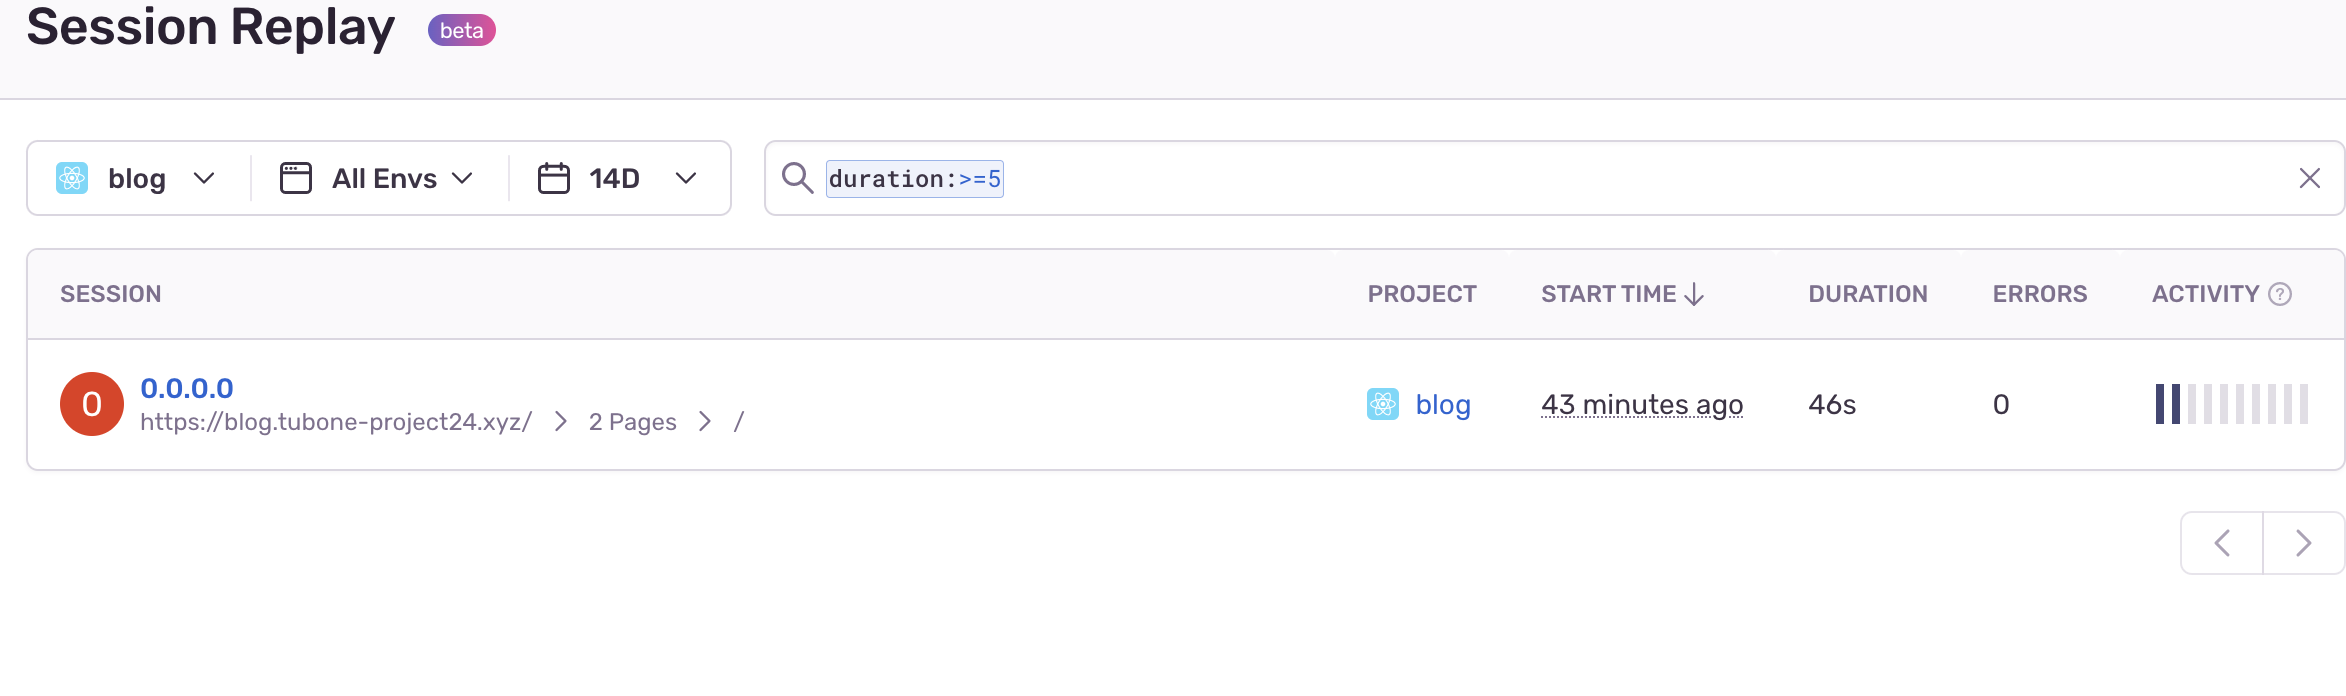Click the duration:>=5 search filter token

point(914,179)
